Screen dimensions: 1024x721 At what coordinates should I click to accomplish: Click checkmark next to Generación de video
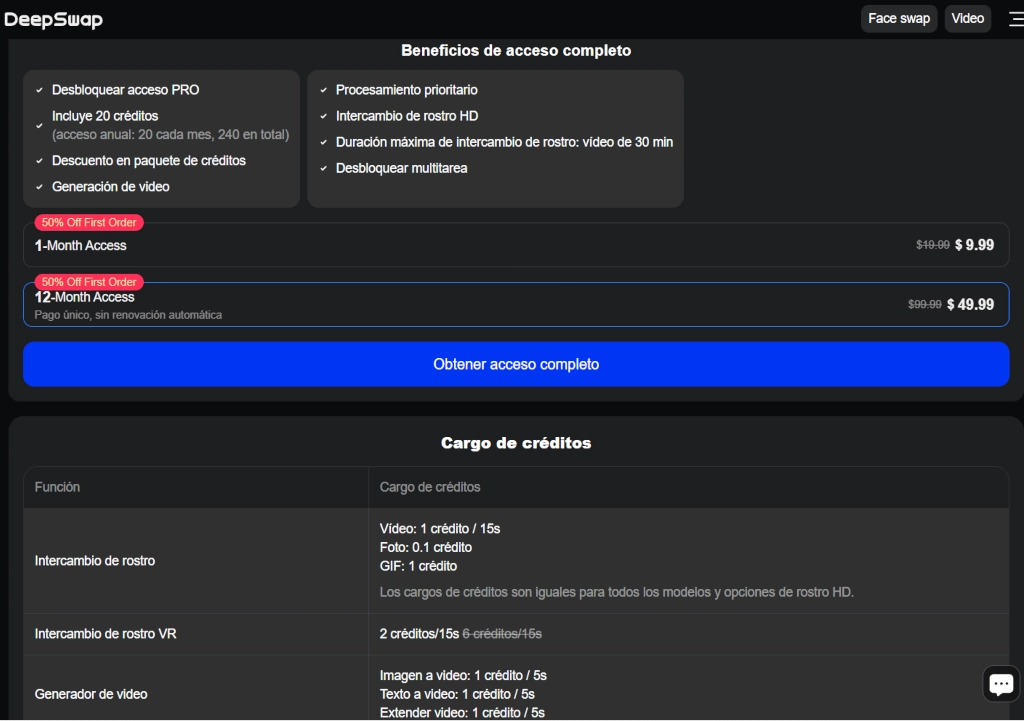[39, 187]
